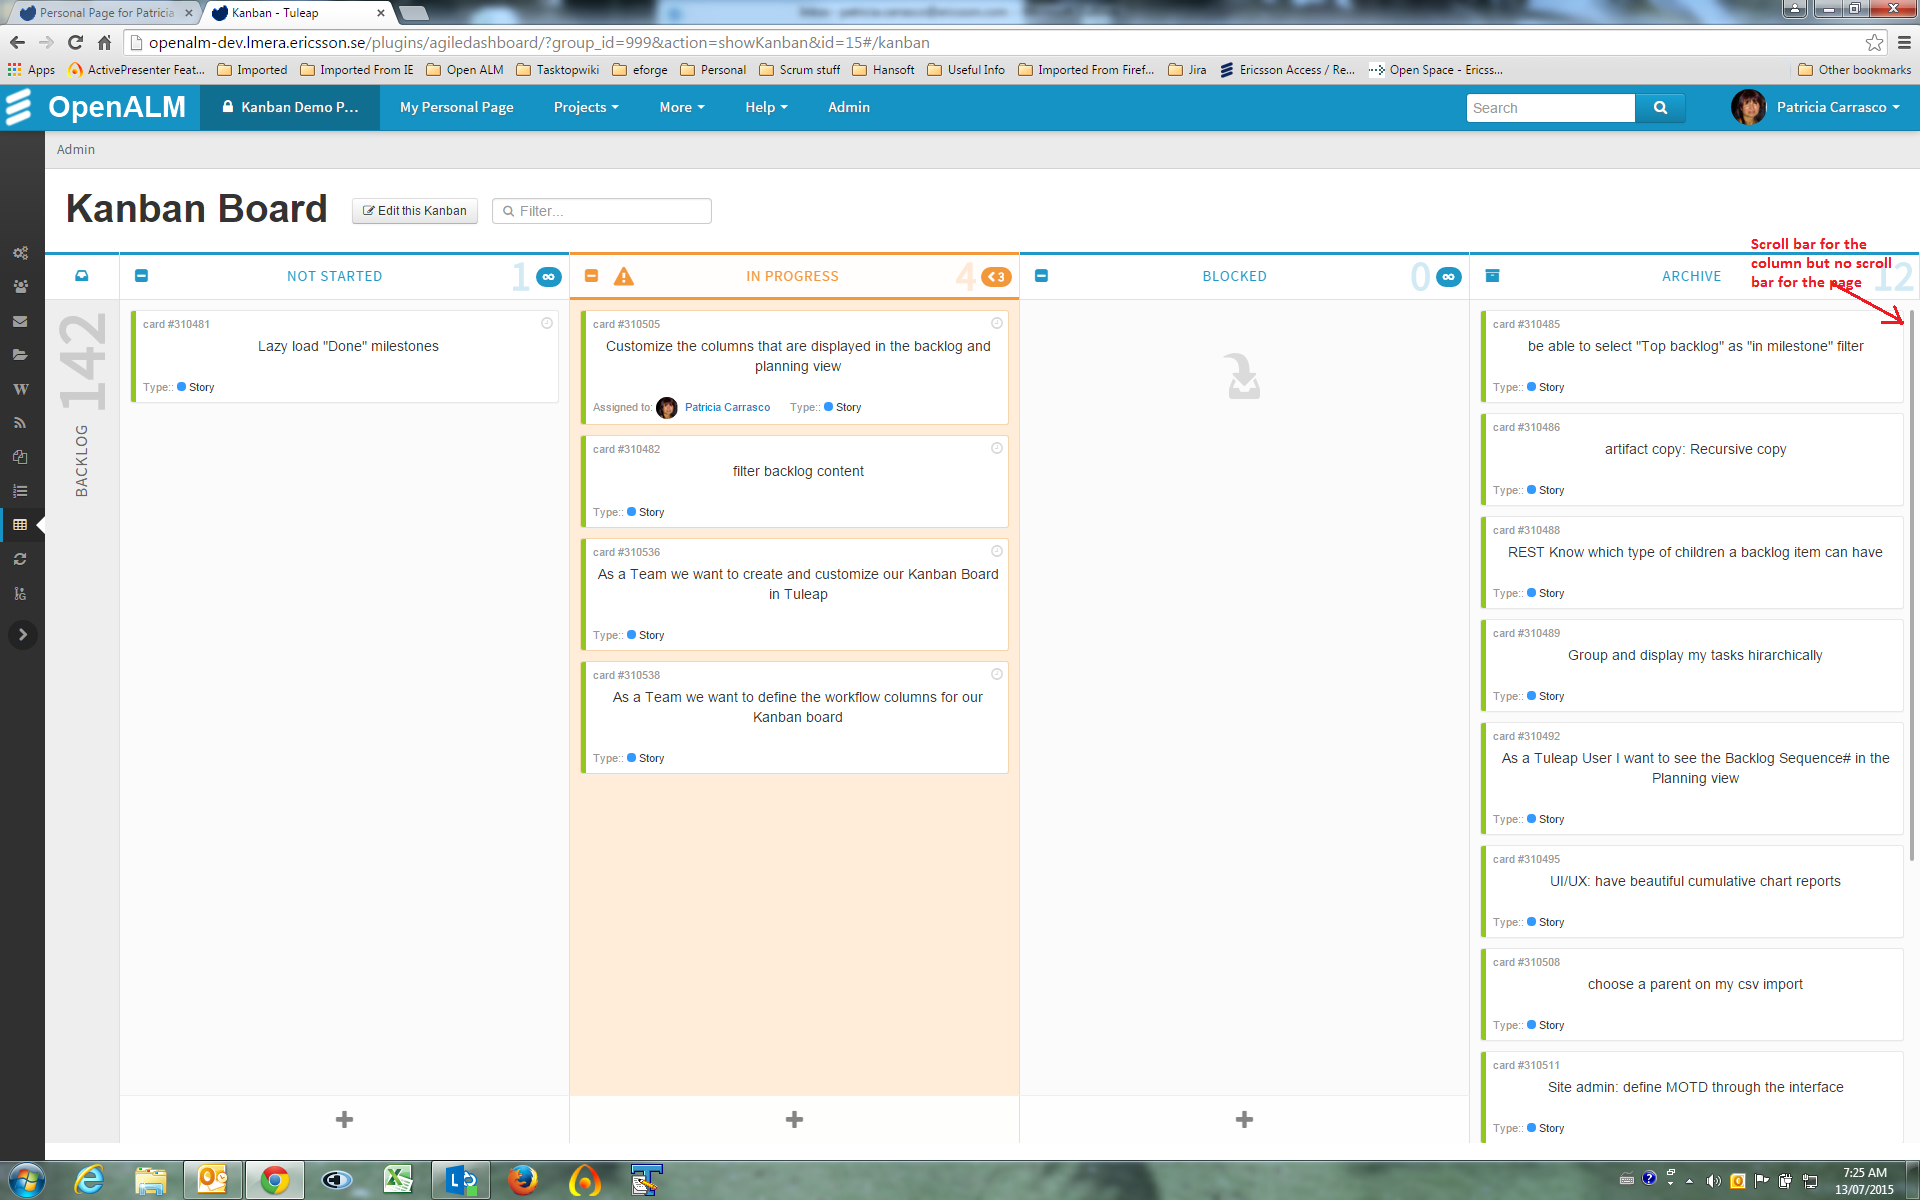
Task: Switch to Kanban - Tuleap browser tab
Action: click(296, 13)
